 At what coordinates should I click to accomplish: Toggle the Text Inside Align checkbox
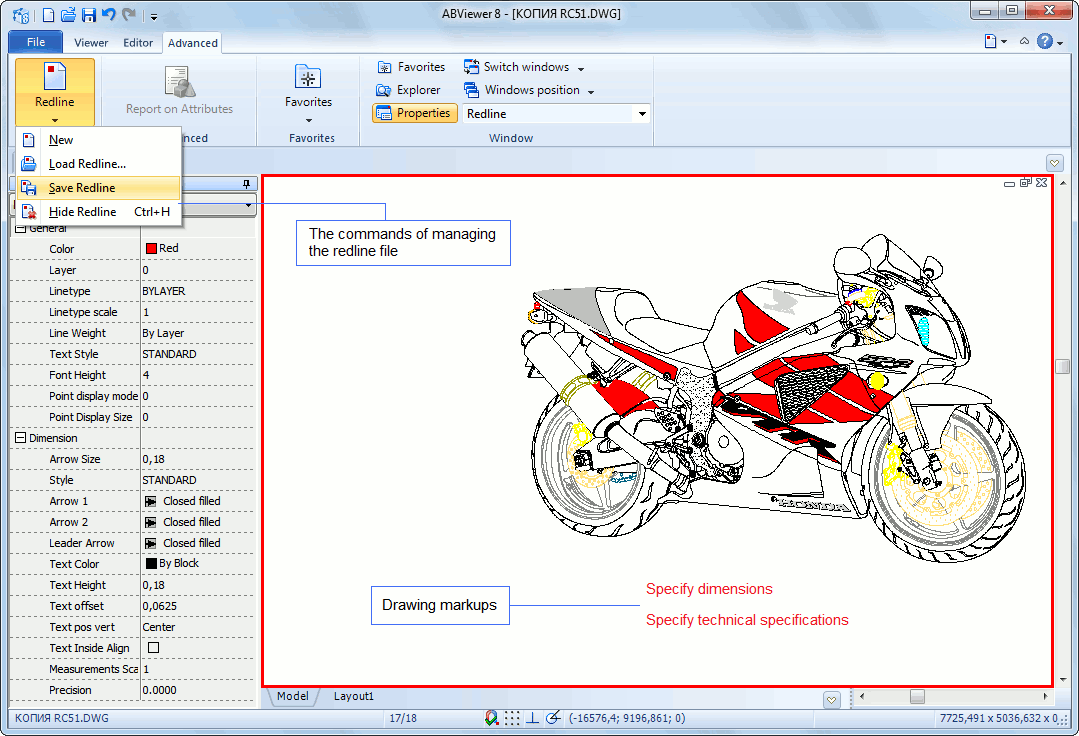[x=153, y=647]
